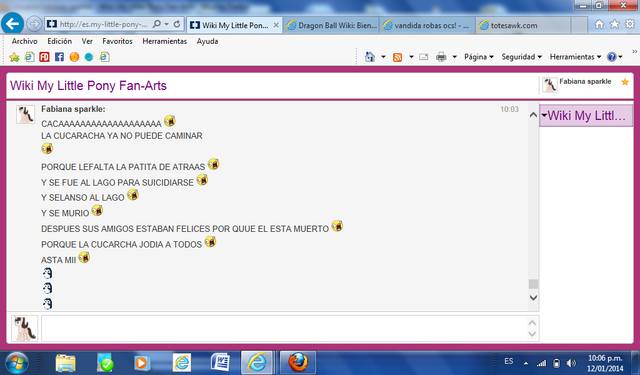Viewport: 640px width, 375px height.
Task: Open Windows Media Player from taskbar
Action: coord(141,363)
